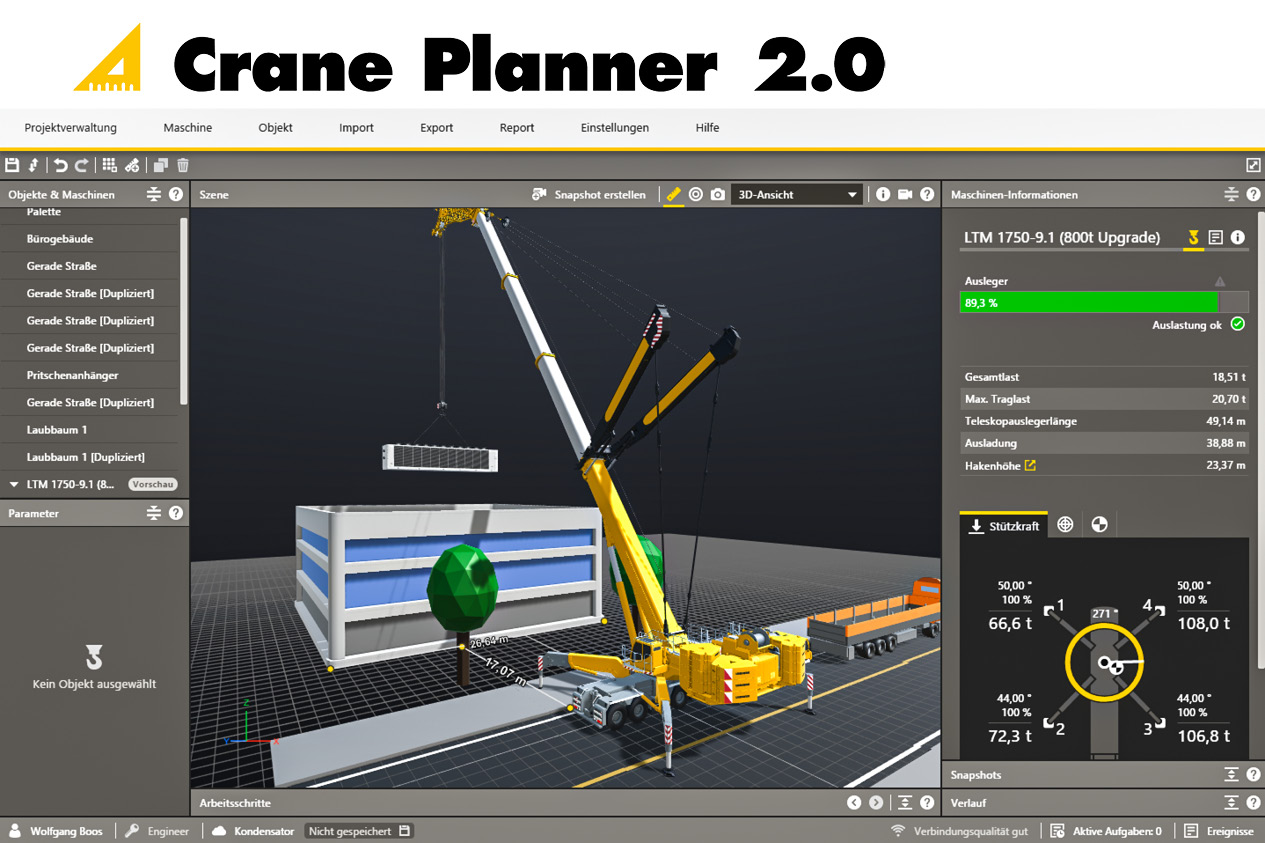This screenshot has width=1265, height=843.
Task: Click the duplicate object icon
Action: click(x=160, y=165)
